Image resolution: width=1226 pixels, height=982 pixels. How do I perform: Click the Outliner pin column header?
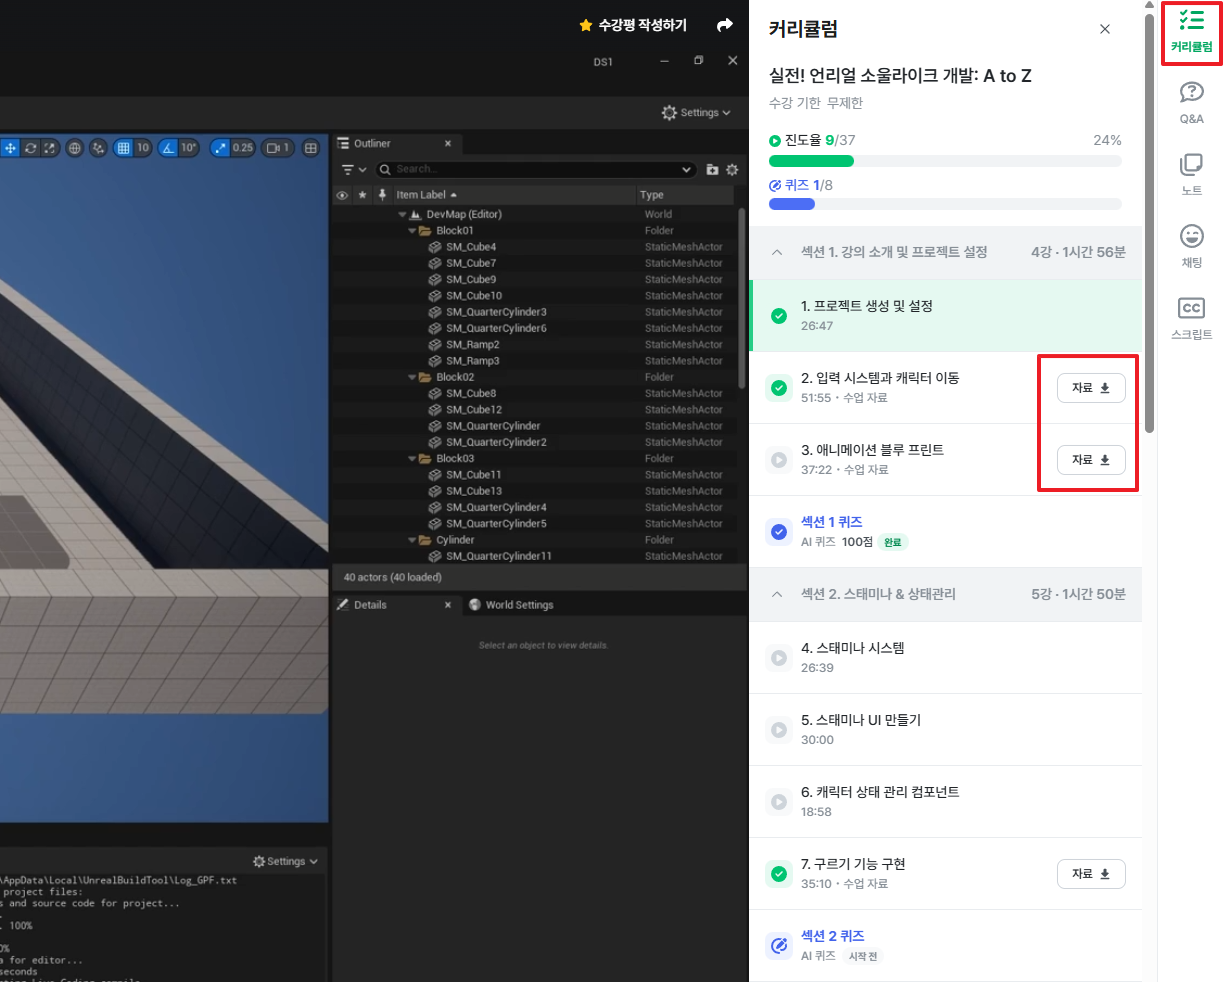[382, 195]
